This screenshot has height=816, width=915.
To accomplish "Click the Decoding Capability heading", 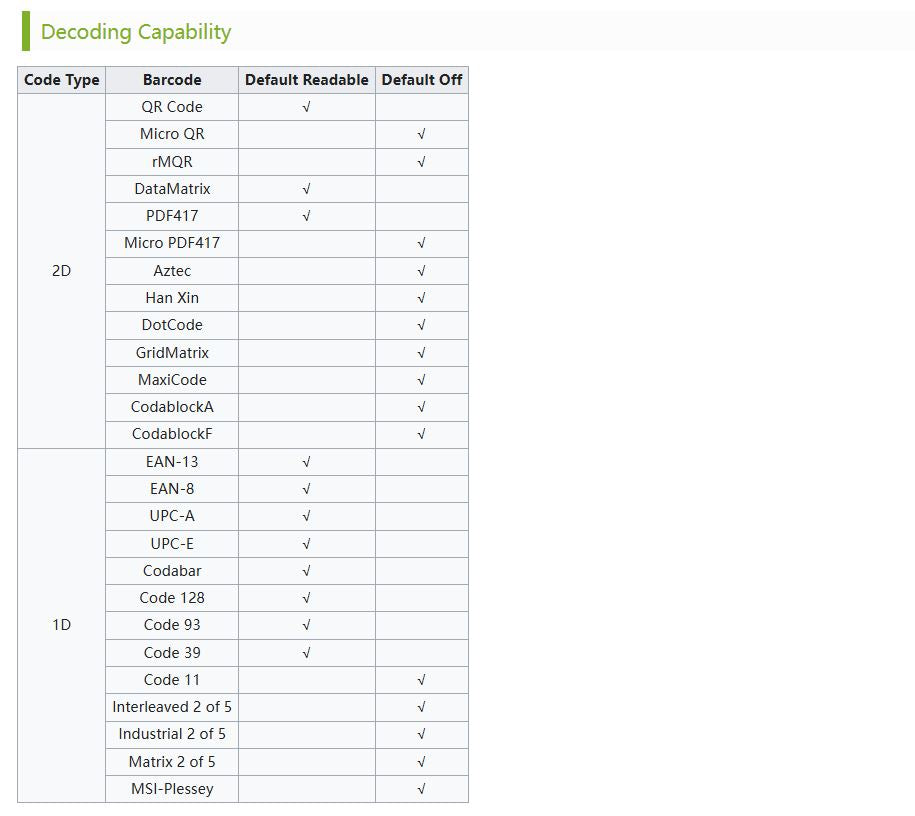I will point(136,32).
